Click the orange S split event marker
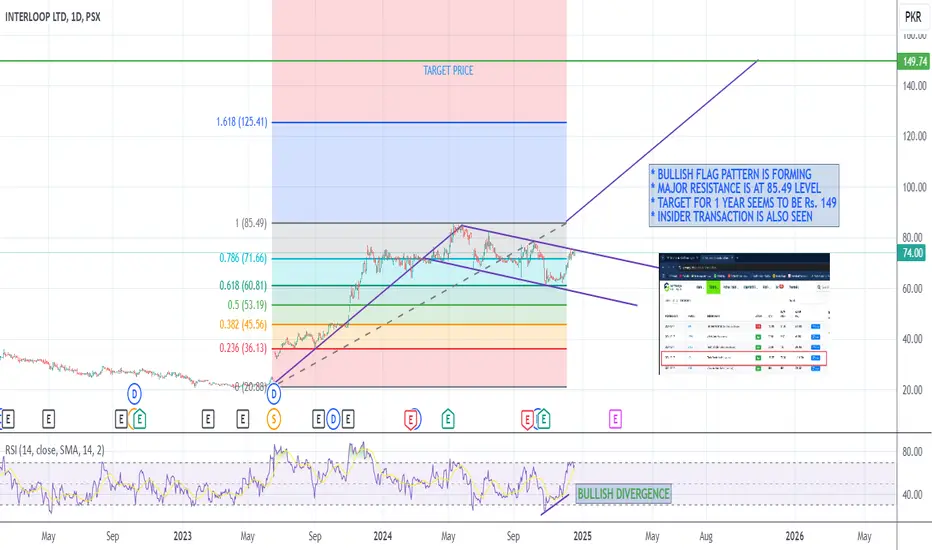This screenshot has height=550, width=932. tap(273, 419)
